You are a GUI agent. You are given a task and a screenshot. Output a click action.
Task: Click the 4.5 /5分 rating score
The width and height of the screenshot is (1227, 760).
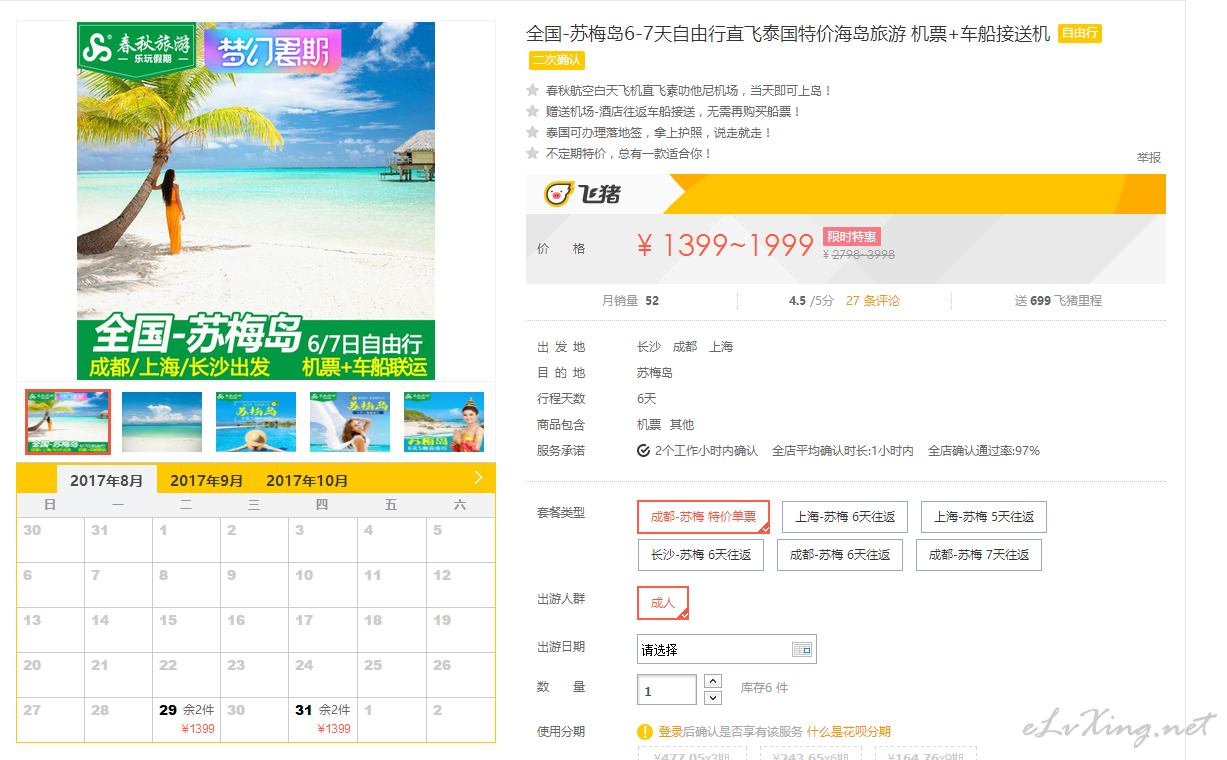[811, 300]
